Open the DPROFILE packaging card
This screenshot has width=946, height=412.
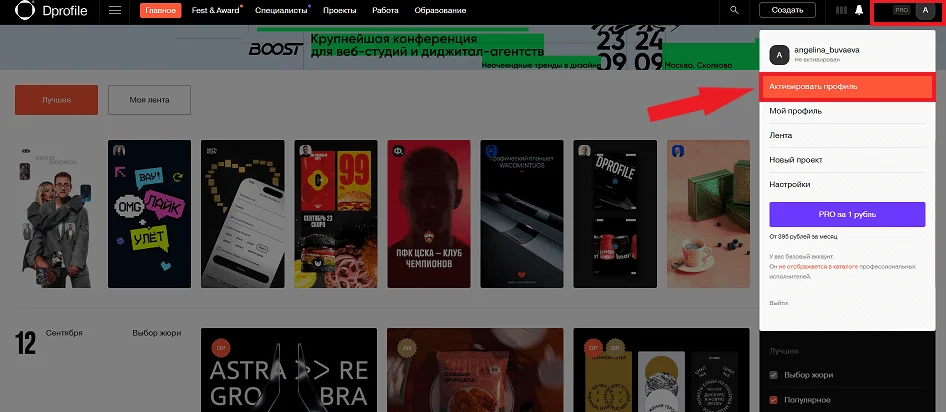coord(615,214)
